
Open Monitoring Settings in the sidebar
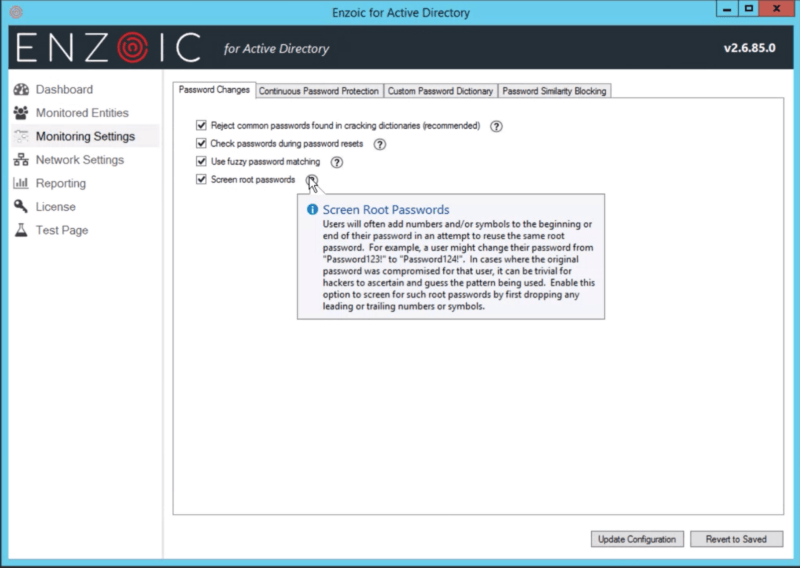pyautogui.click(x=84, y=136)
